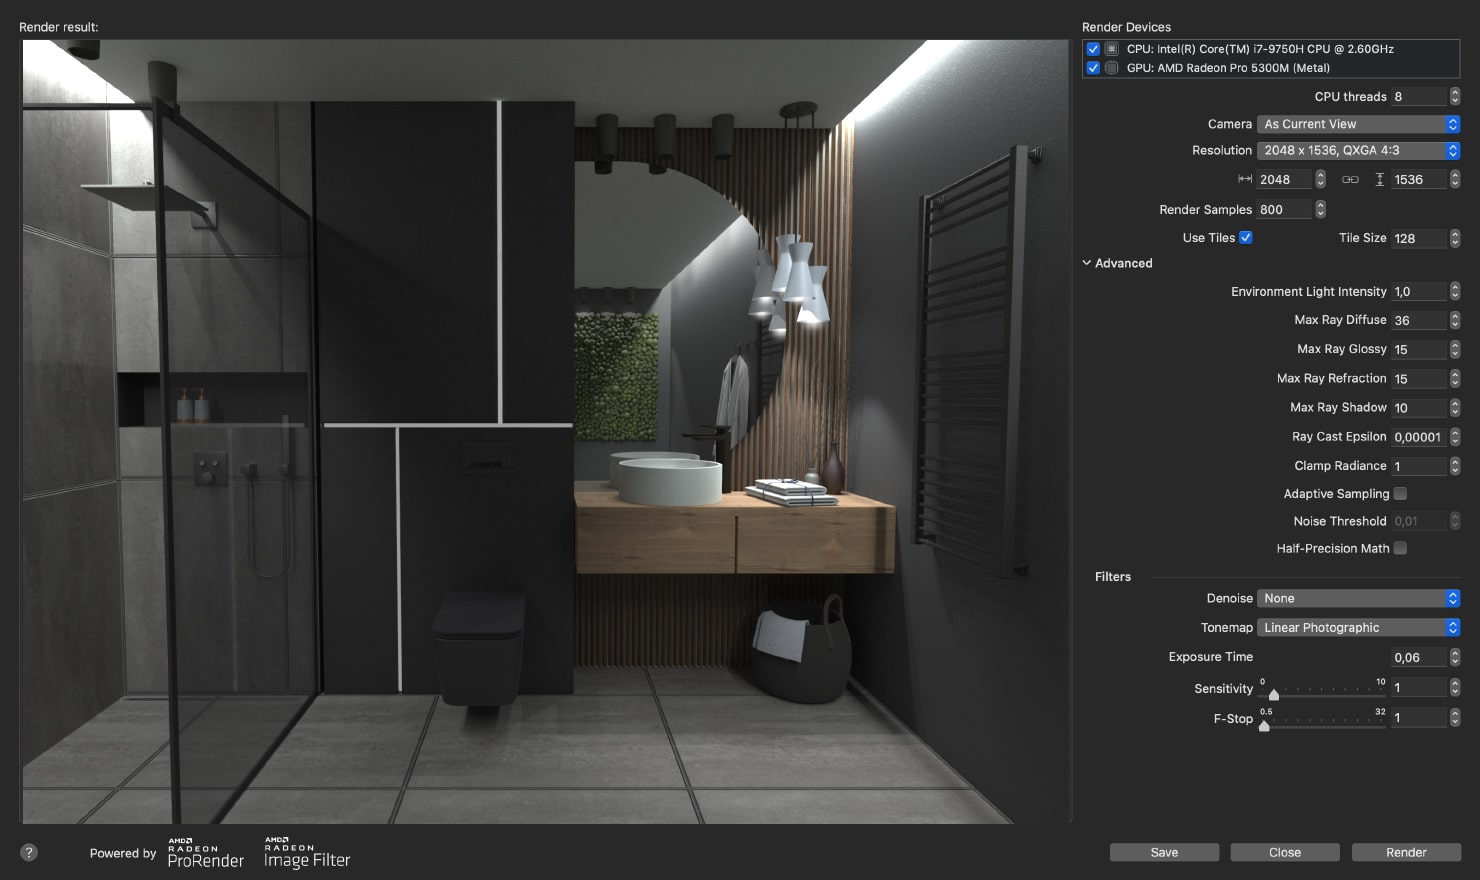1480x880 pixels.
Task: Enable Adaptive Sampling
Action: (x=1400, y=493)
